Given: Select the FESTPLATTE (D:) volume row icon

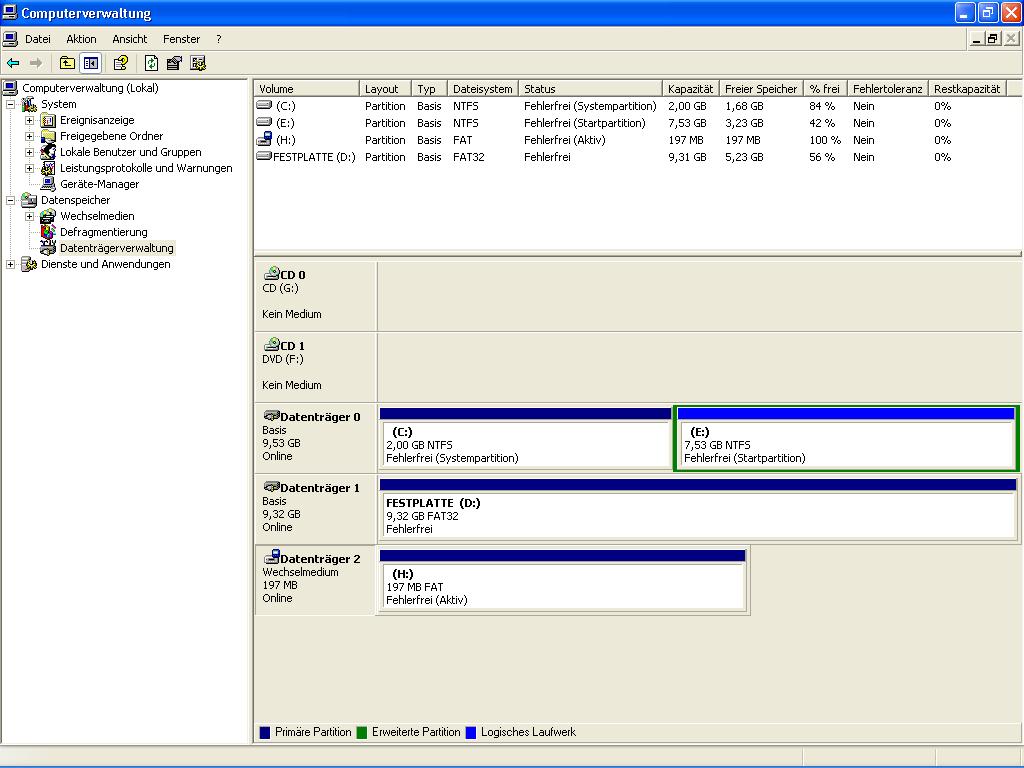Looking at the screenshot, I should (264, 157).
